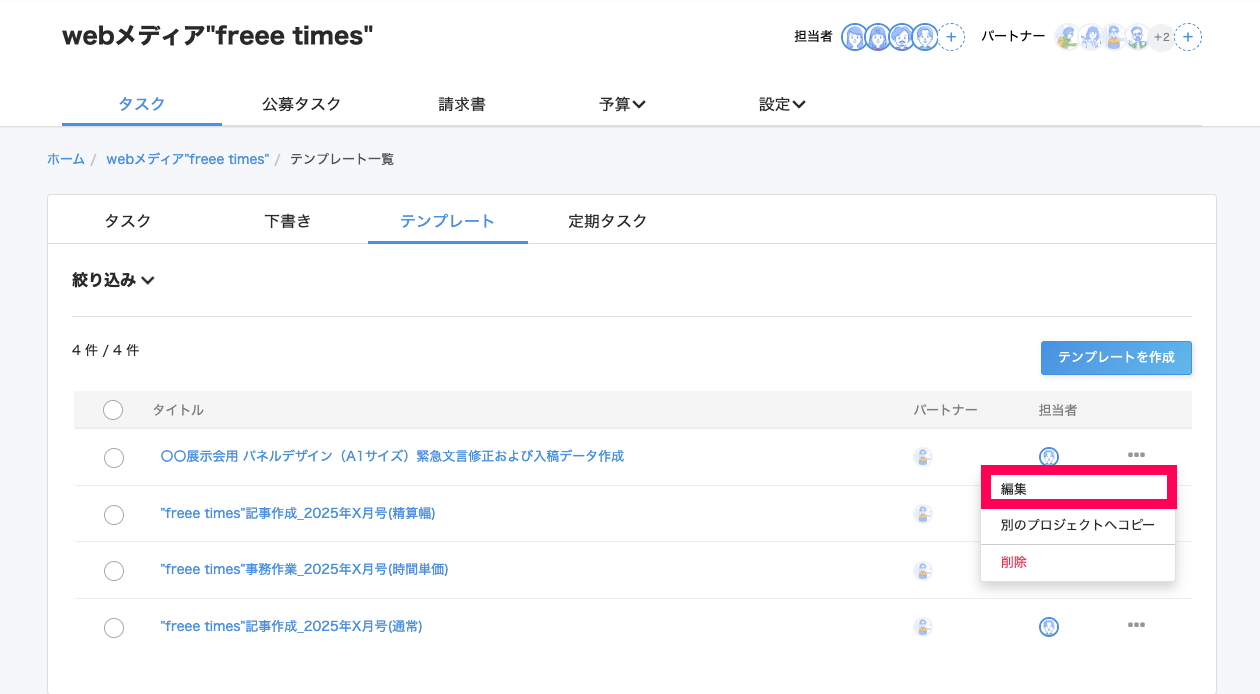Choose 削除 from the context menu

click(x=1078, y=563)
